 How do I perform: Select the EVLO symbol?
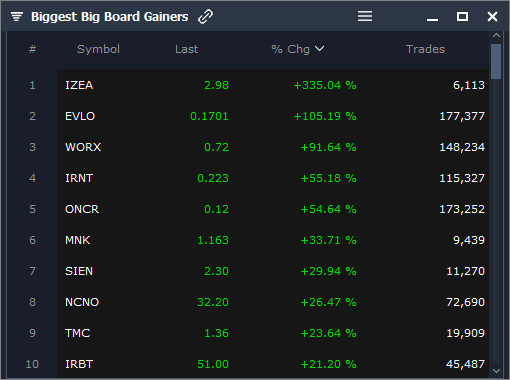coord(80,116)
